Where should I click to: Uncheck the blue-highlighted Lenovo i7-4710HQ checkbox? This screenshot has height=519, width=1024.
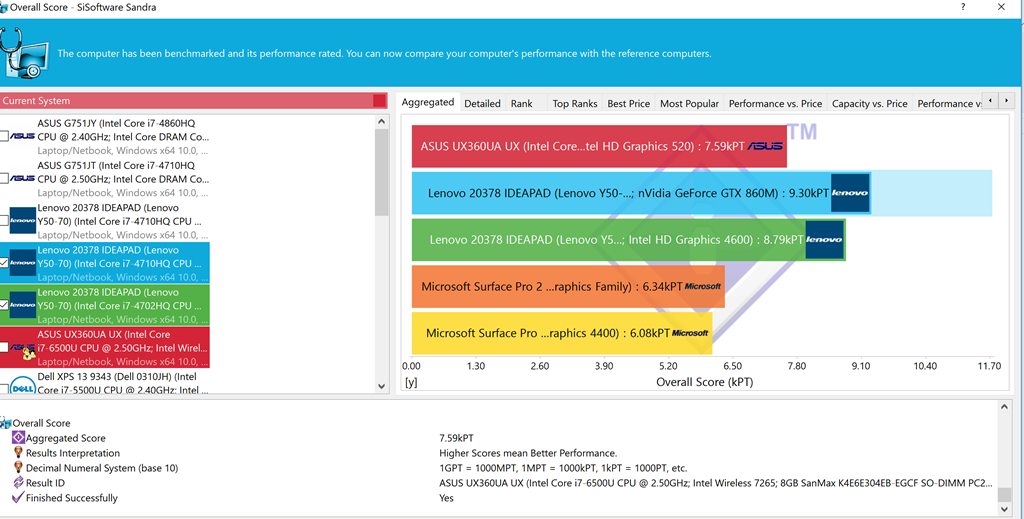4,263
